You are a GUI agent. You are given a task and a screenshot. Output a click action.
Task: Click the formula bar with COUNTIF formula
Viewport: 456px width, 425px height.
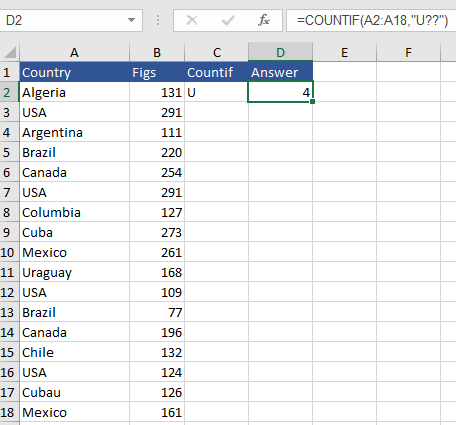[371, 20]
